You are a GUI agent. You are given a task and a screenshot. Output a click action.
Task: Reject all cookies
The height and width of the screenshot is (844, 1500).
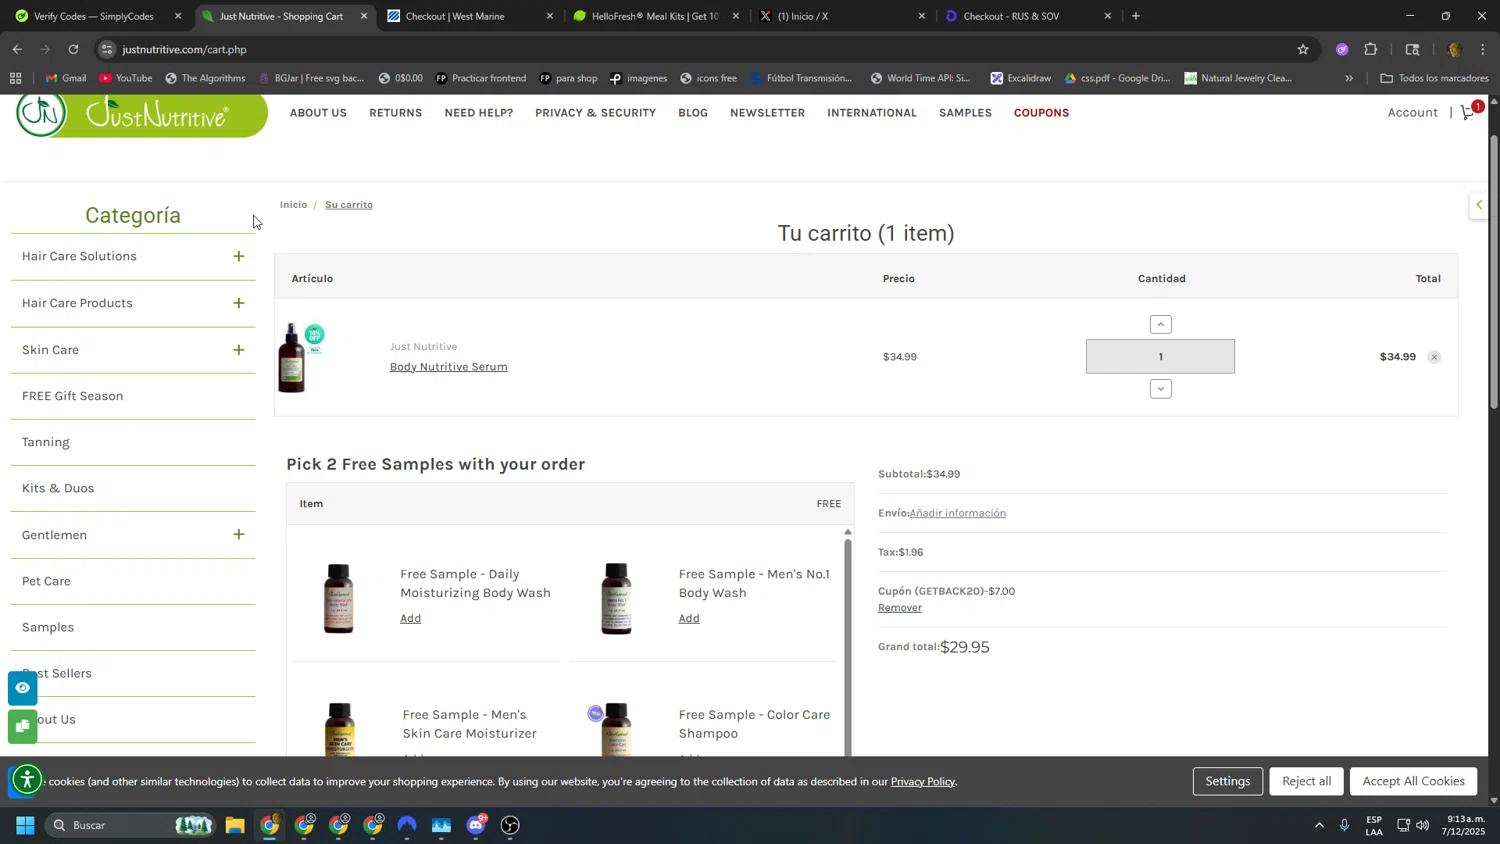pyautogui.click(x=1306, y=781)
